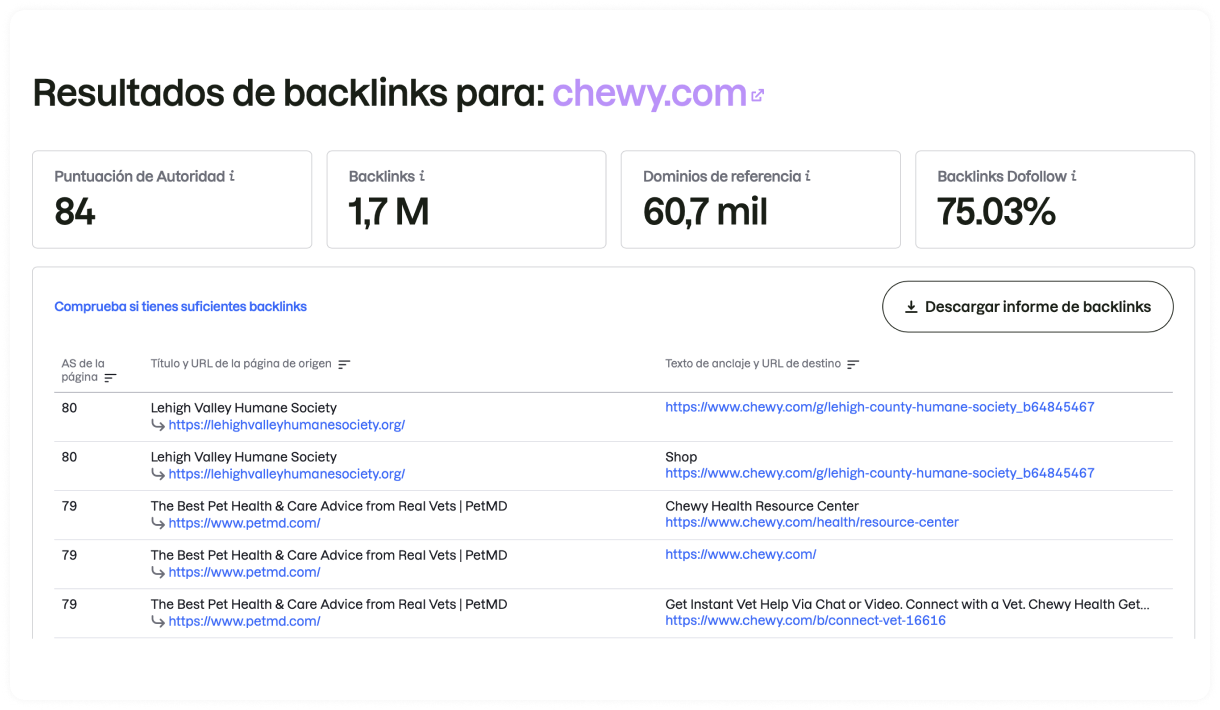
Task: Open lehighvalleyhumanesociety.org link in Shop row
Action: (x=287, y=474)
